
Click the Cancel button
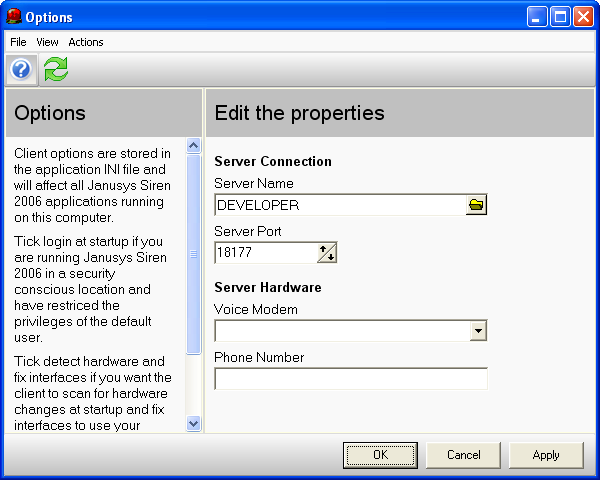coord(463,455)
